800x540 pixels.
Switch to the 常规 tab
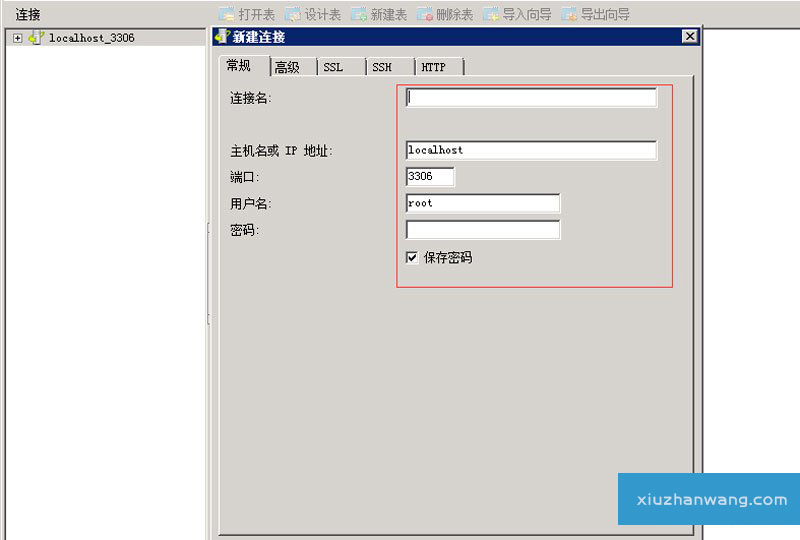point(239,66)
